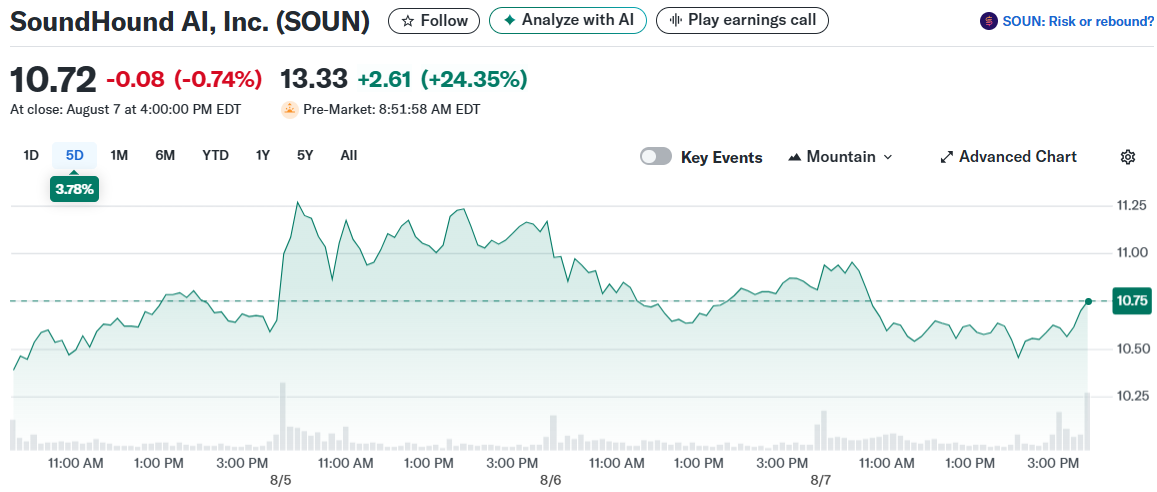Select the 1D time range tab

31,156
